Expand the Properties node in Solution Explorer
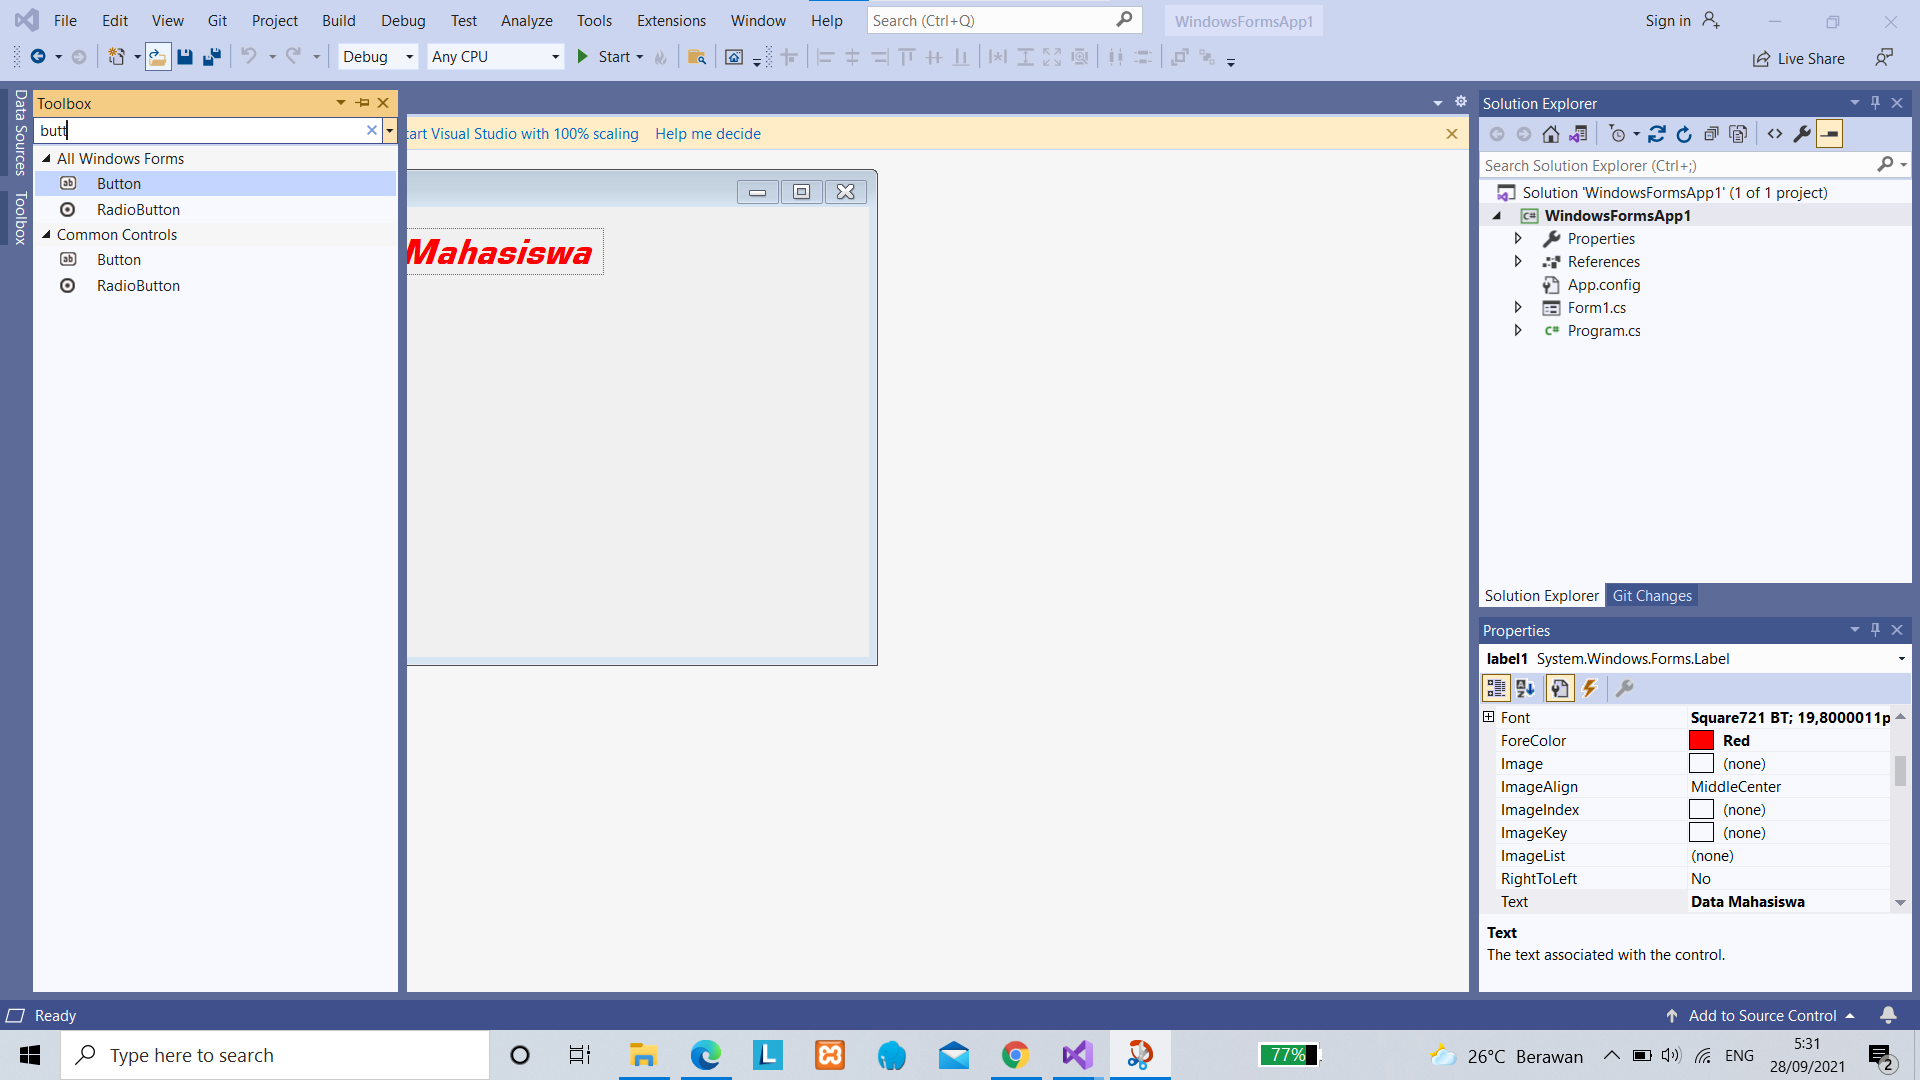This screenshot has height=1080, width=1920. pyautogui.click(x=1518, y=238)
